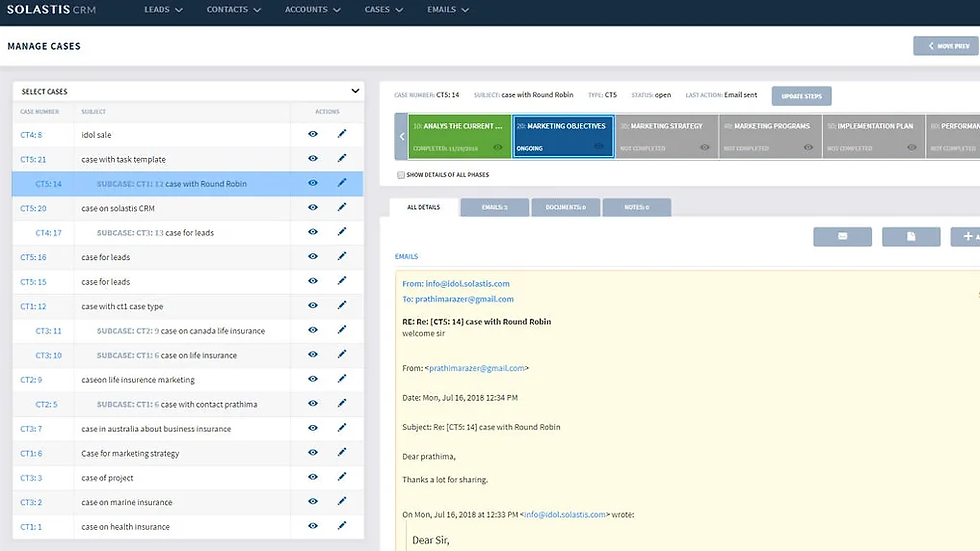Screen dimensions: 980x551
Task: Click the Solastis CRM logo
Action: pyautogui.click(x=51, y=9)
